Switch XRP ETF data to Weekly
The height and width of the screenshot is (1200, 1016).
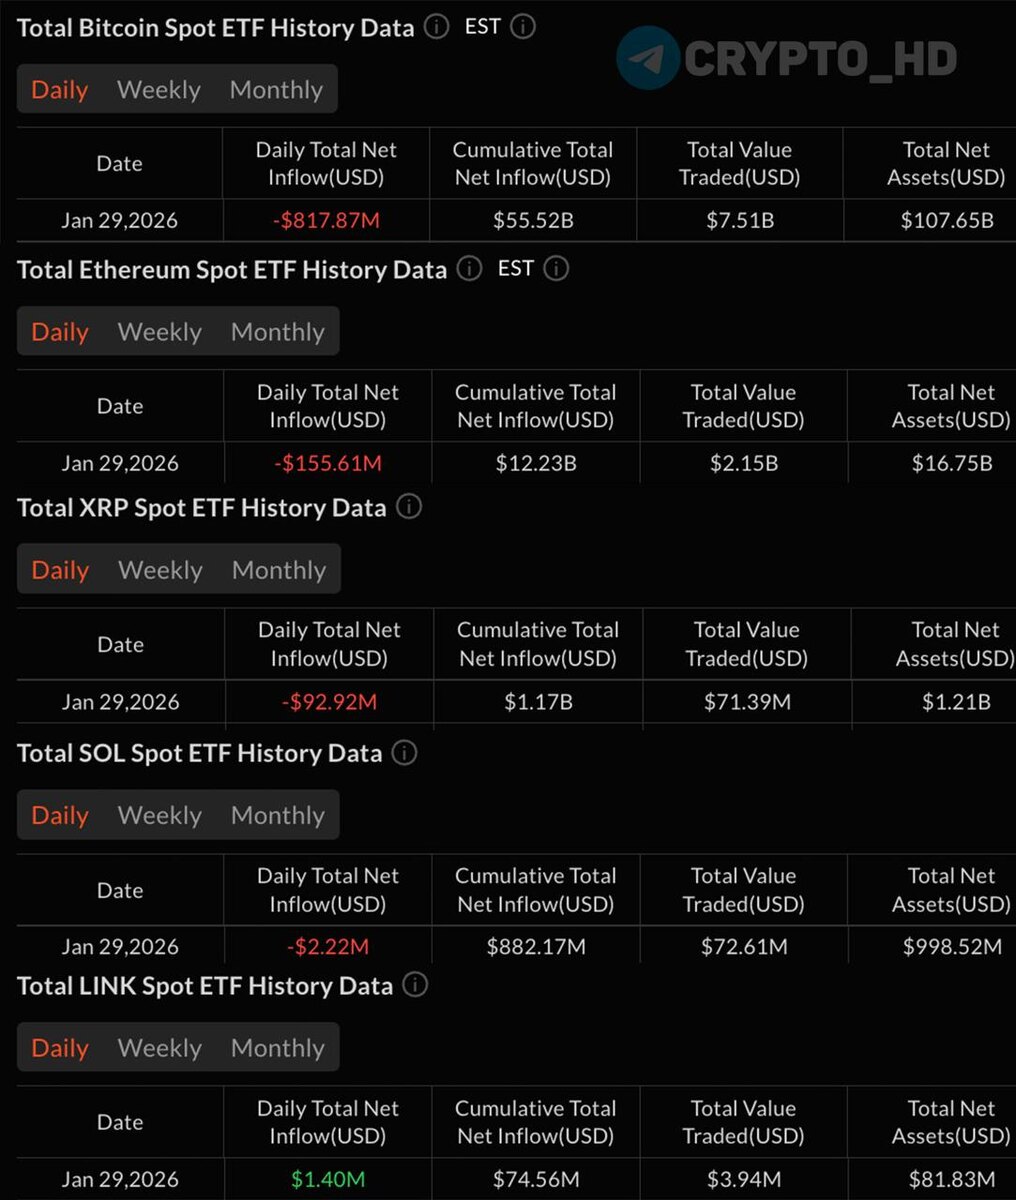[x=160, y=570]
